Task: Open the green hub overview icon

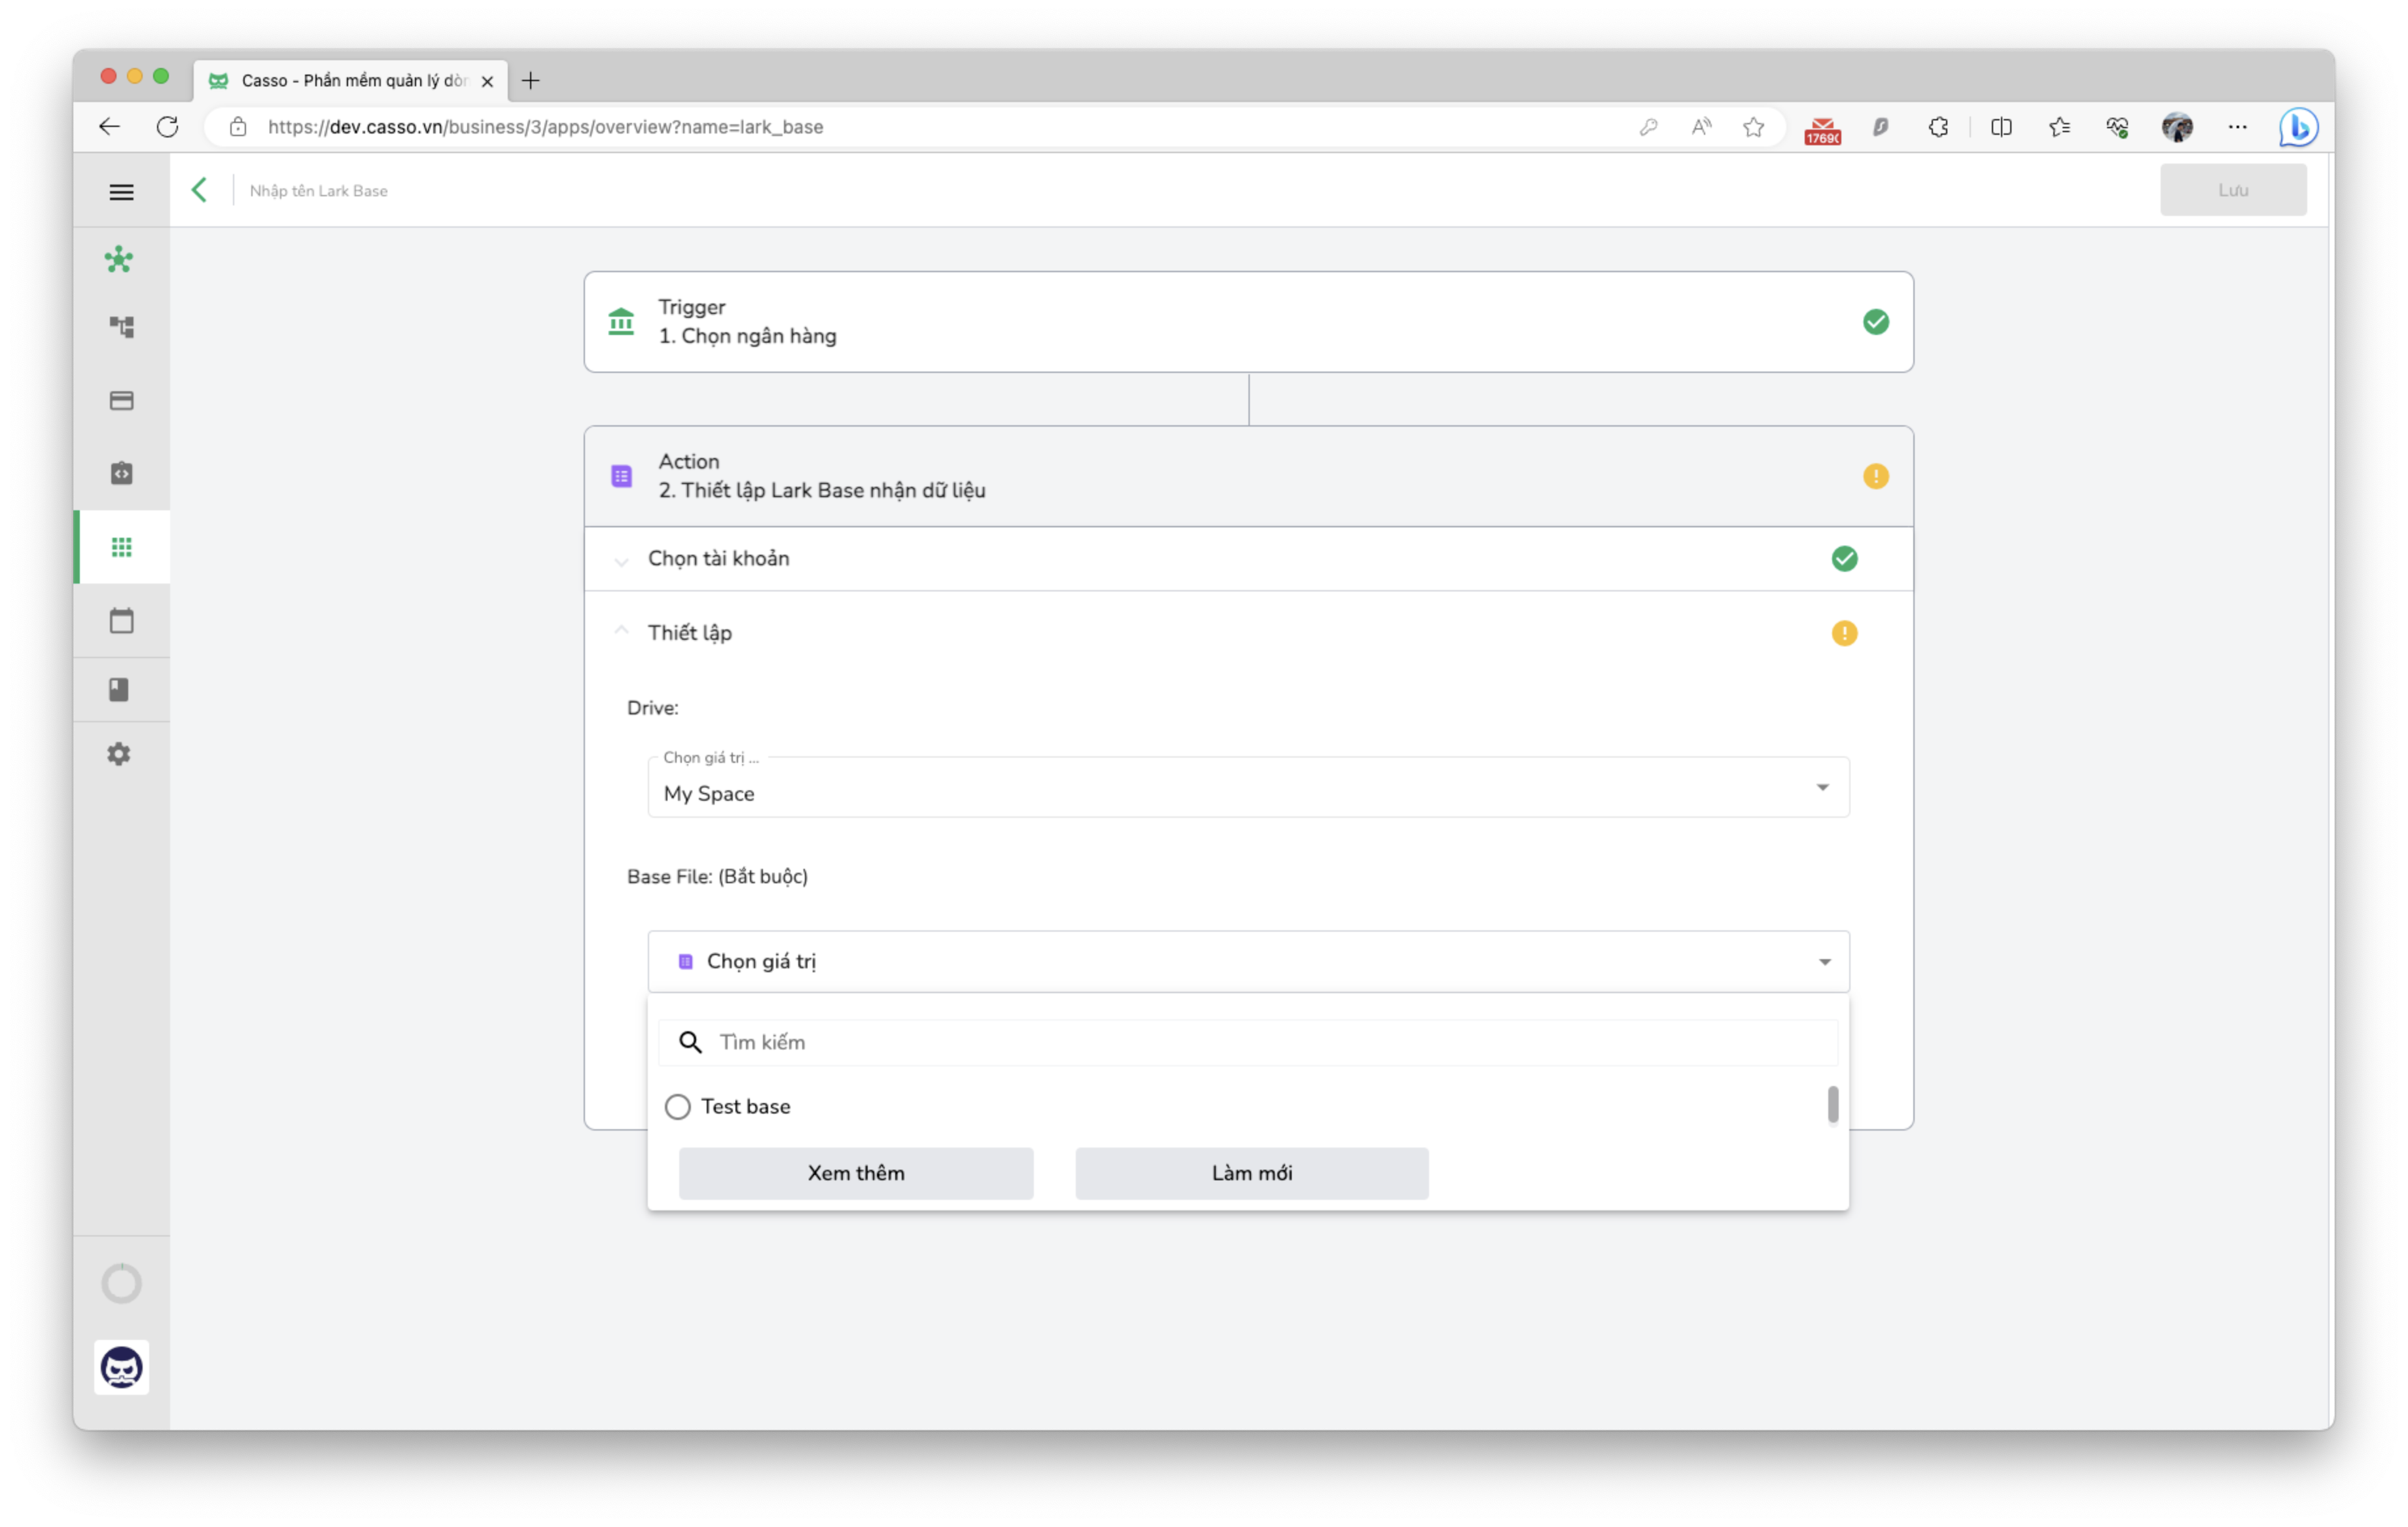Action: [119, 259]
